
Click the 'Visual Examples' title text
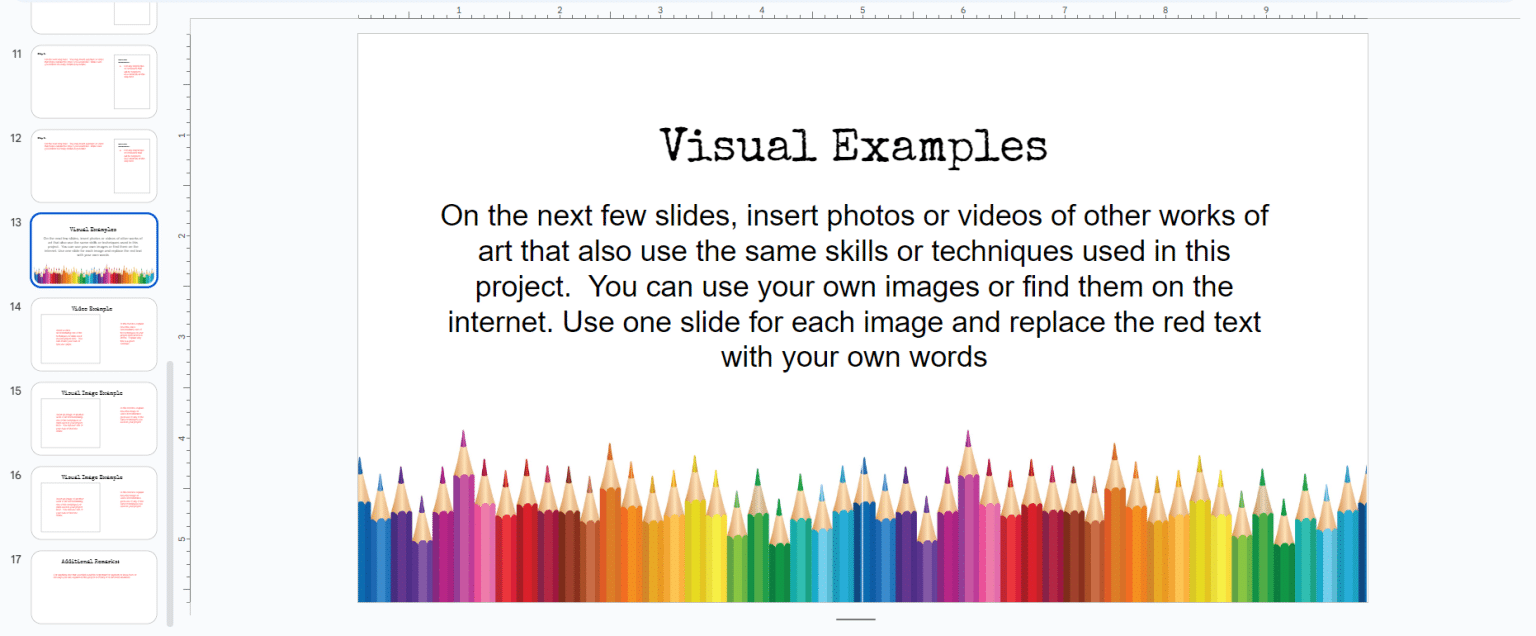(853, 146)
